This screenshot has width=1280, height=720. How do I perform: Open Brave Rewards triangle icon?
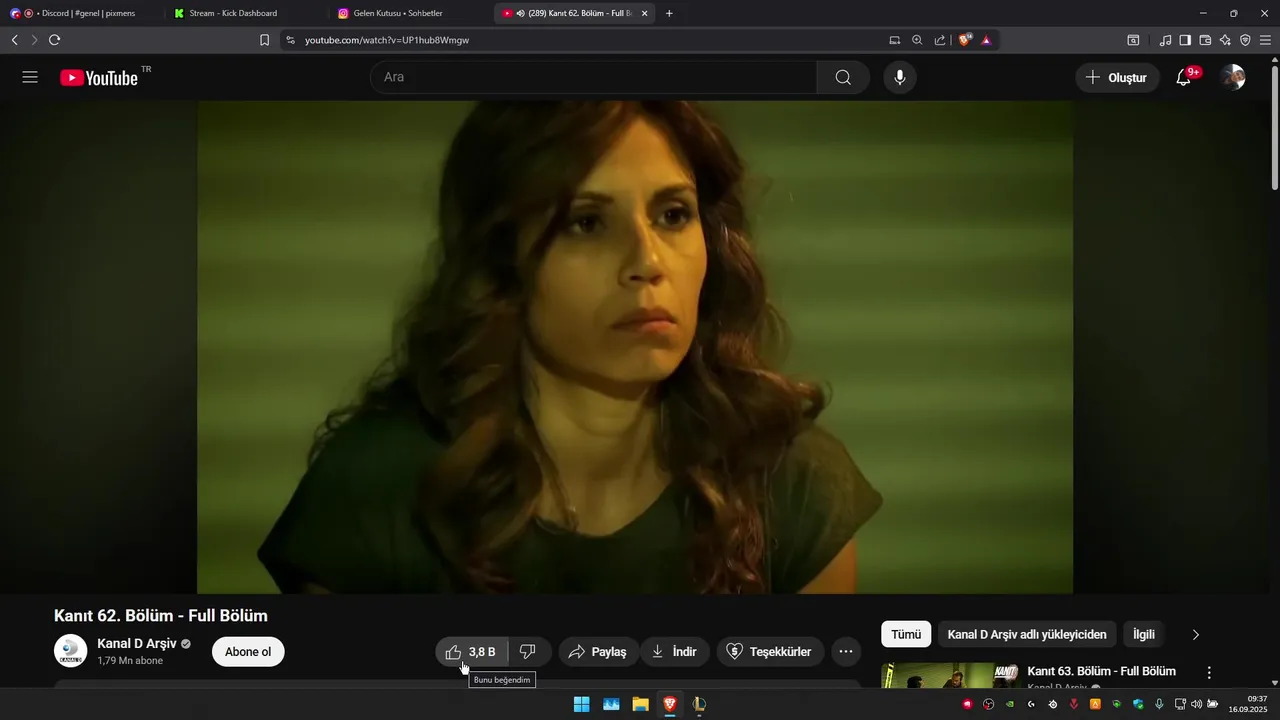pos(986,40)
